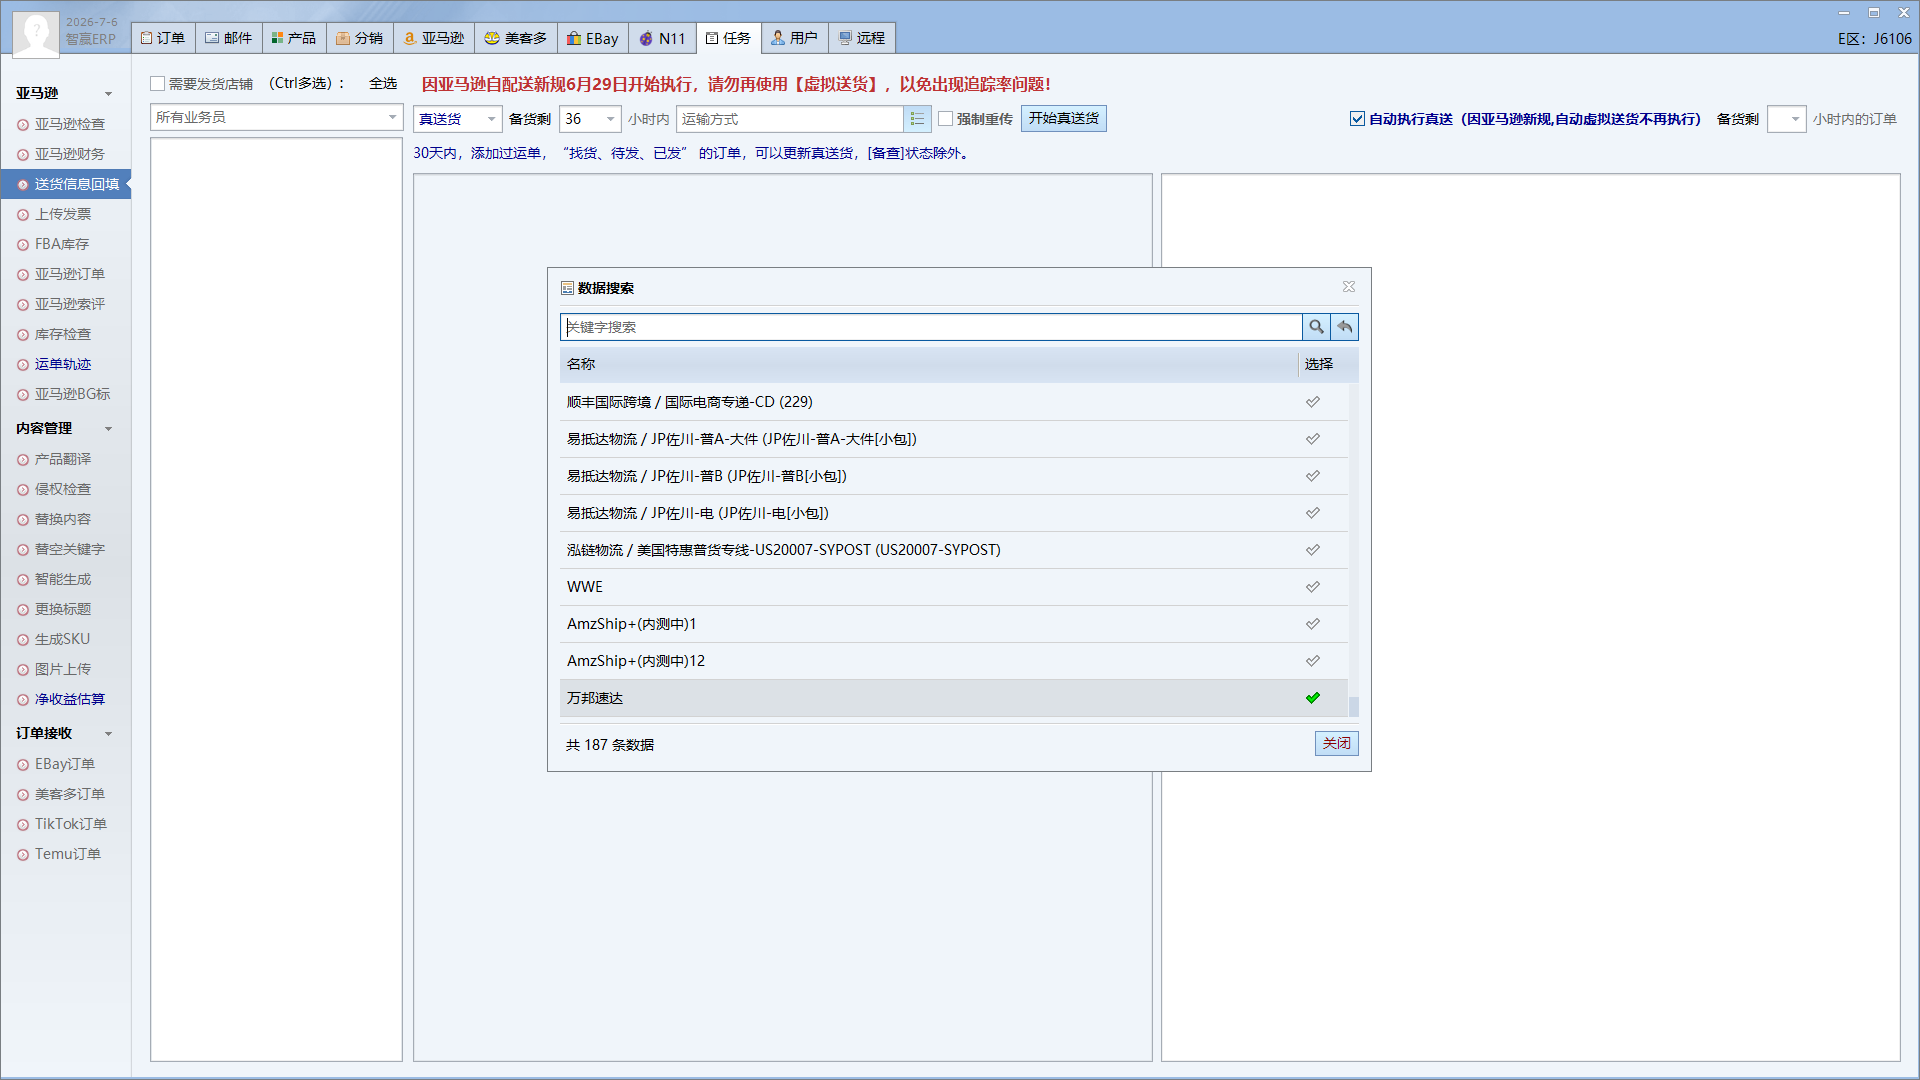1920x1080 pixels.
Task: Select checkmark for JP佐川-普A-大件 row
Action: tap(1313, 439)
